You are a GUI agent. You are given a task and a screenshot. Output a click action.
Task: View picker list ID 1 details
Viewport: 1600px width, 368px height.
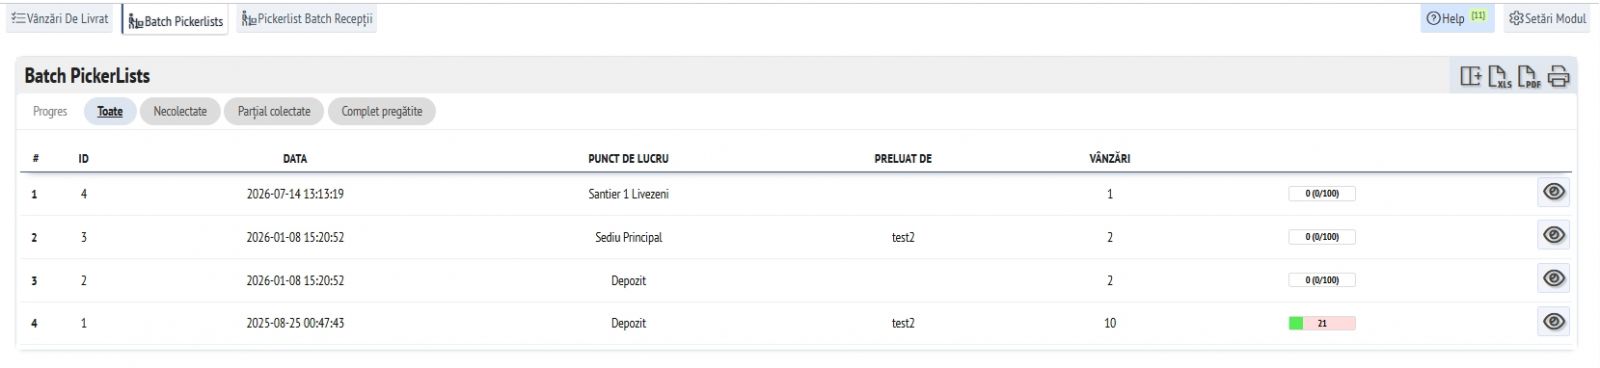click(1553, 321)
